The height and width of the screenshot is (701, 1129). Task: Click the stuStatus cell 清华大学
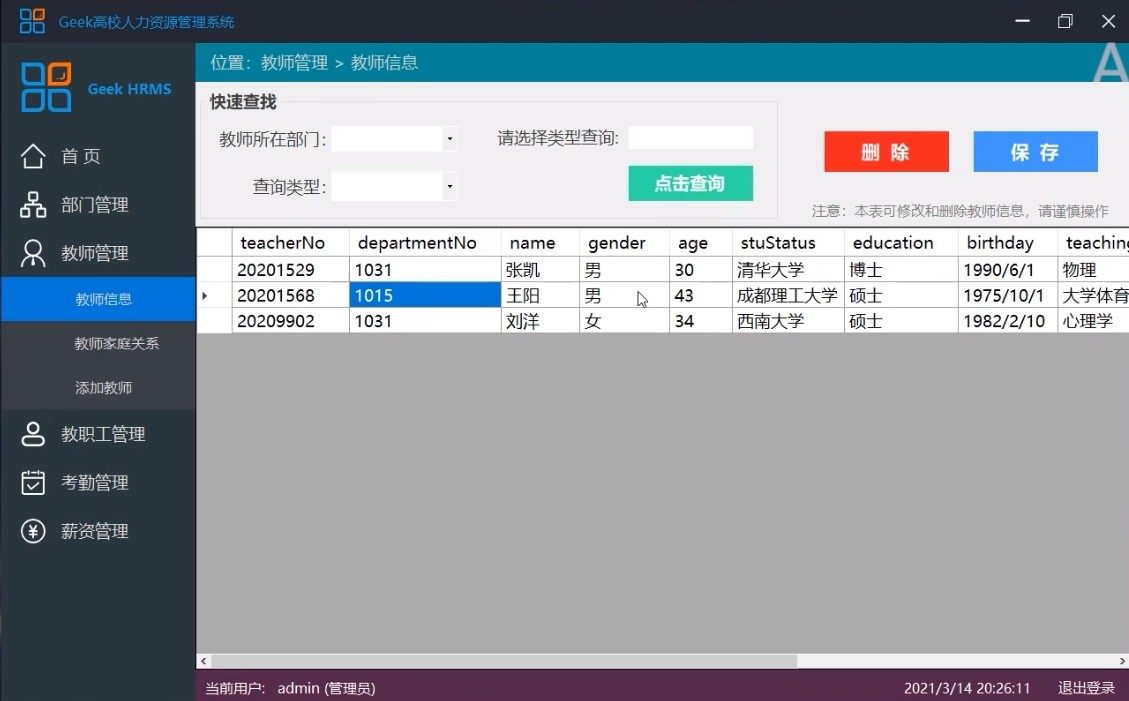pyautogui.click(x=788, y=270)
